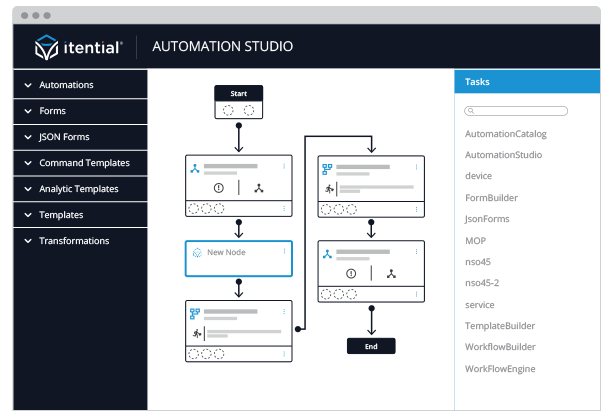Select AutomationStudio in the Tasks list
The width and height of the screenshot is (615, 419).
coord(503,155)
